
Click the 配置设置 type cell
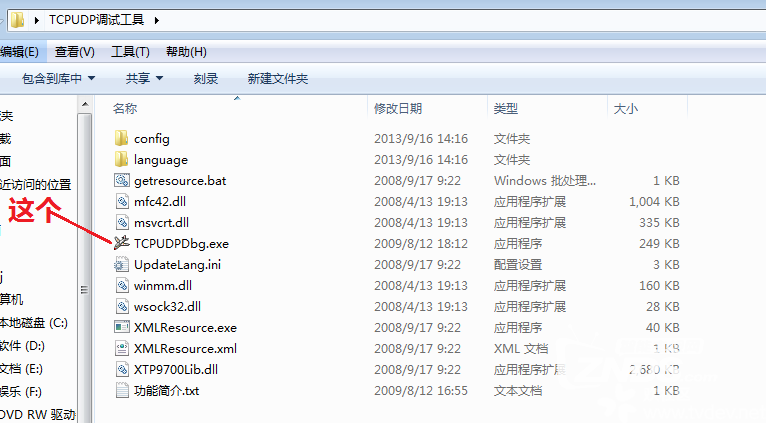[x=518, y=265]
